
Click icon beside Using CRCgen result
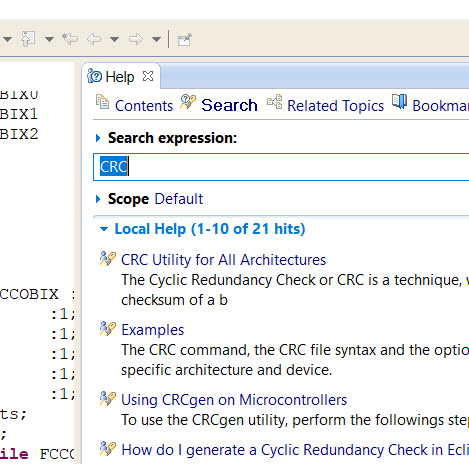108,399
